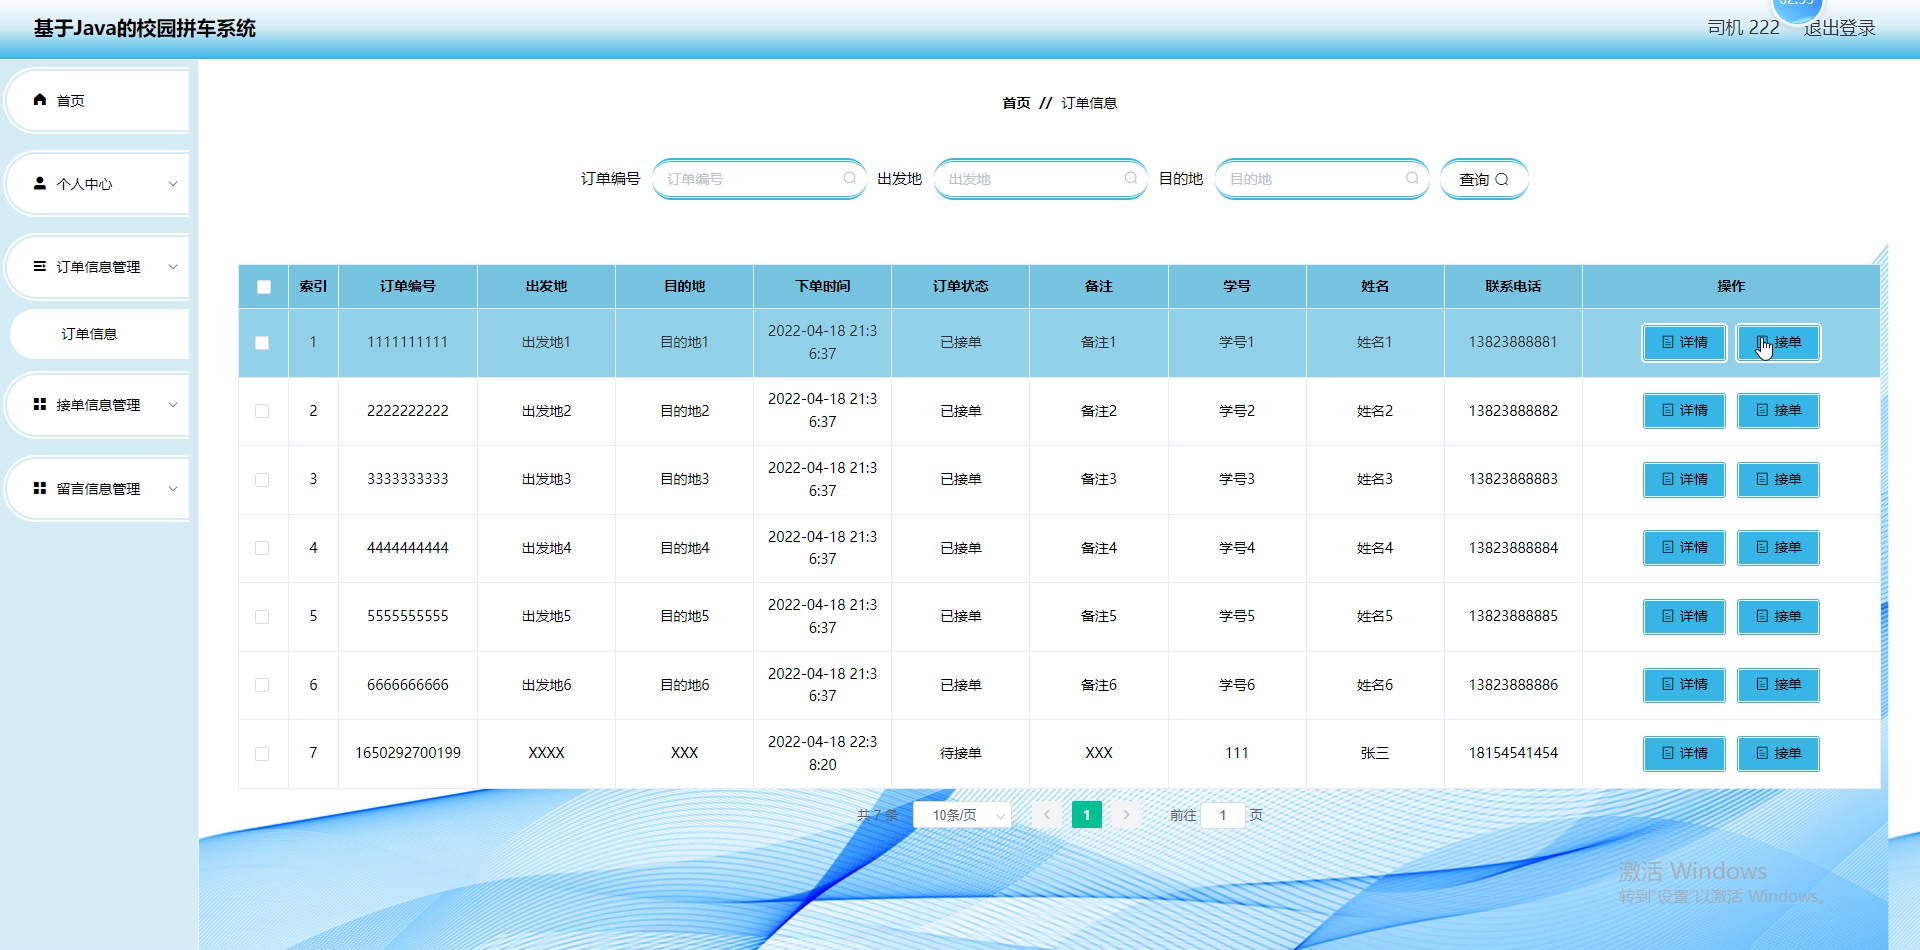This screenshot has height=950, width=1920.
Task: Go to next page arrow in pagination
Action: coord(1126,815)
